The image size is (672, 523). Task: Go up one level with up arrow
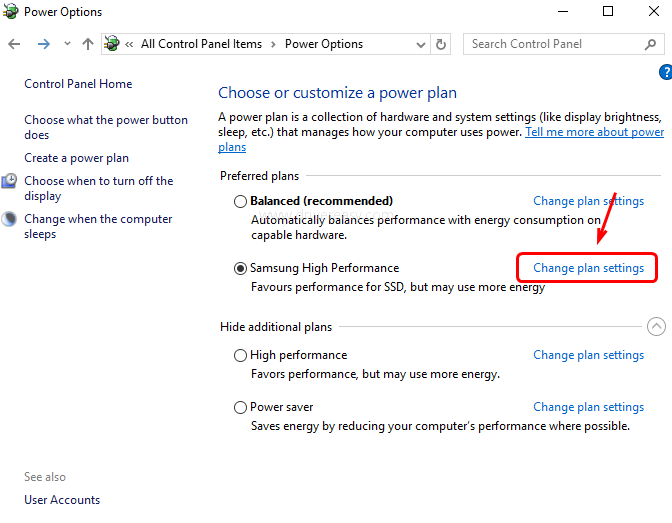pyautogui.click(x=88, y=44)
